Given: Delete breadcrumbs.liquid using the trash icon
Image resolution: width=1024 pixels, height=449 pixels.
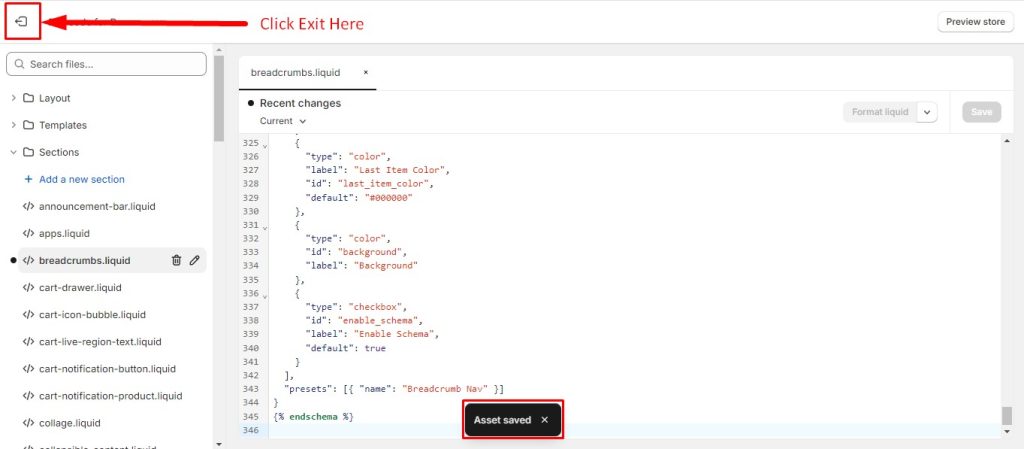Looking at the screenshot, I should tap(176, 260).
